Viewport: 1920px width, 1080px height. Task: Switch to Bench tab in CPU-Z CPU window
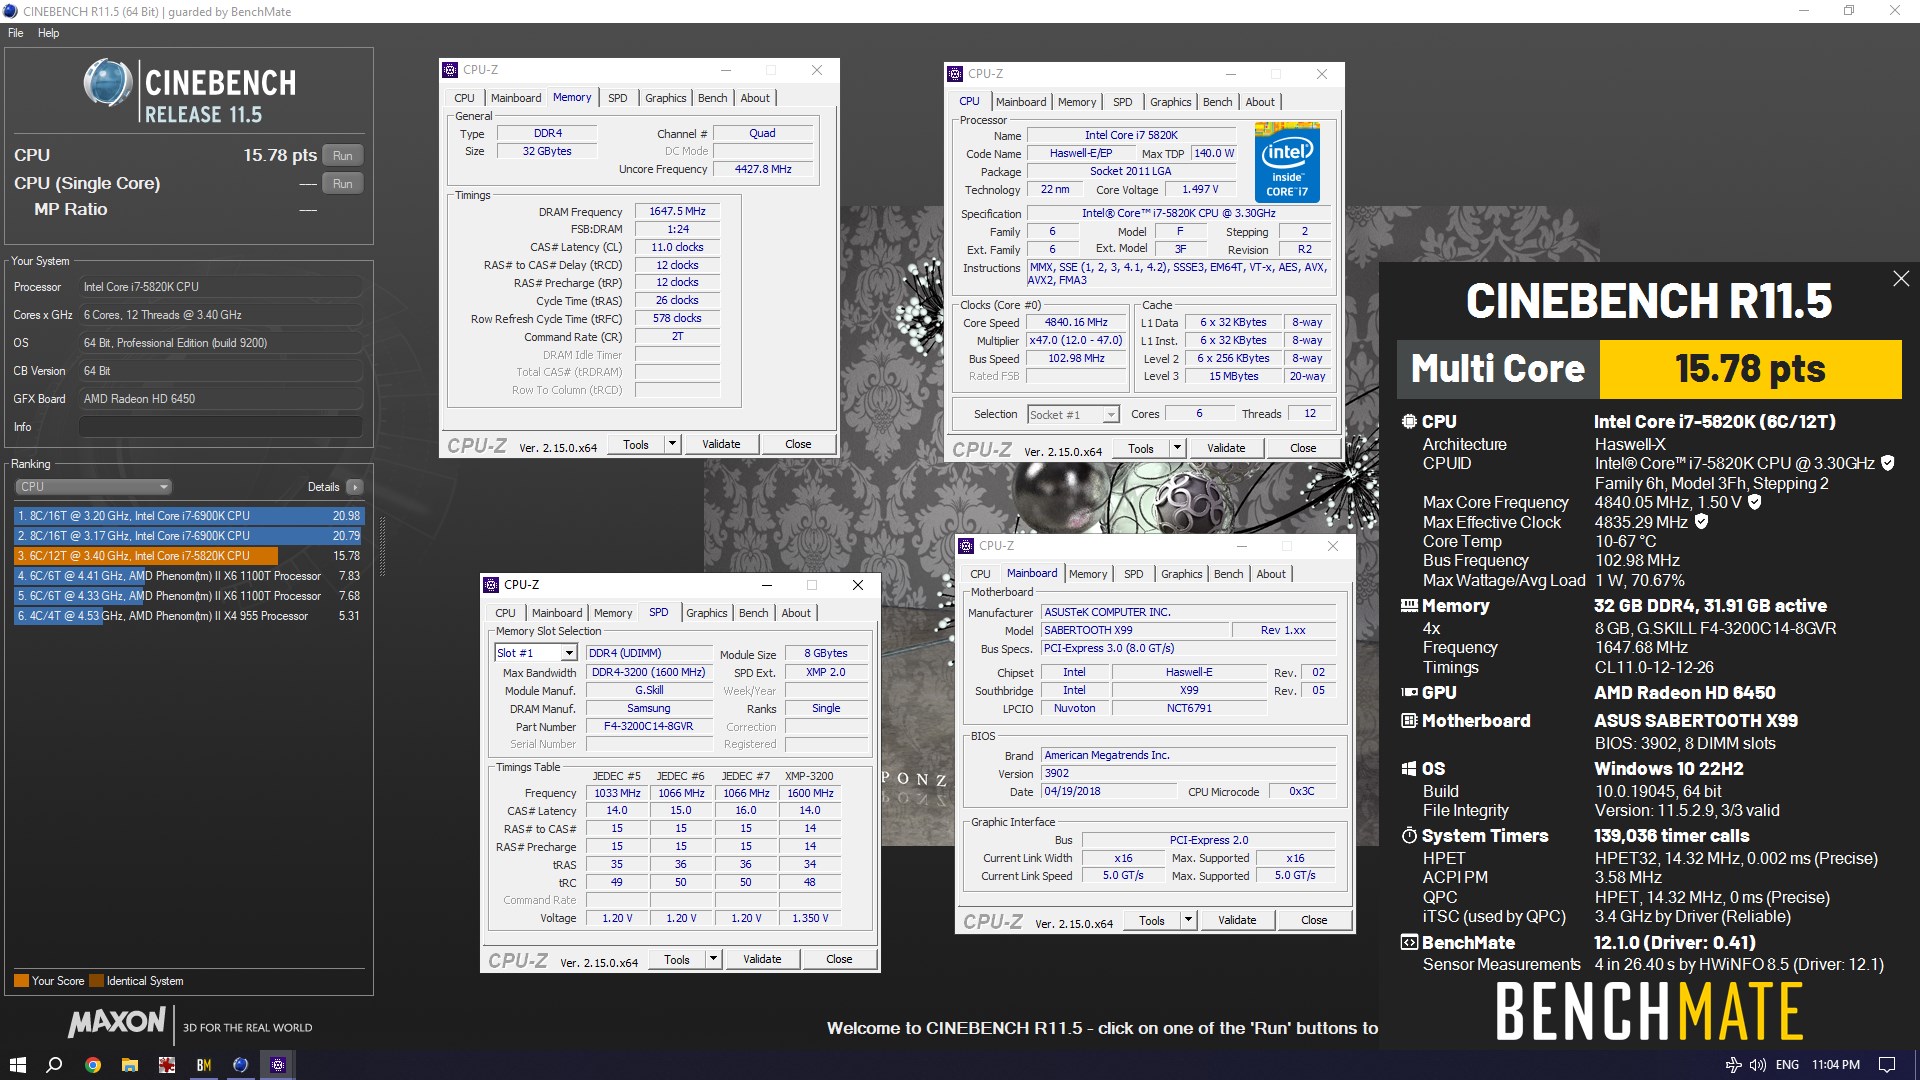pos(1217,102)
